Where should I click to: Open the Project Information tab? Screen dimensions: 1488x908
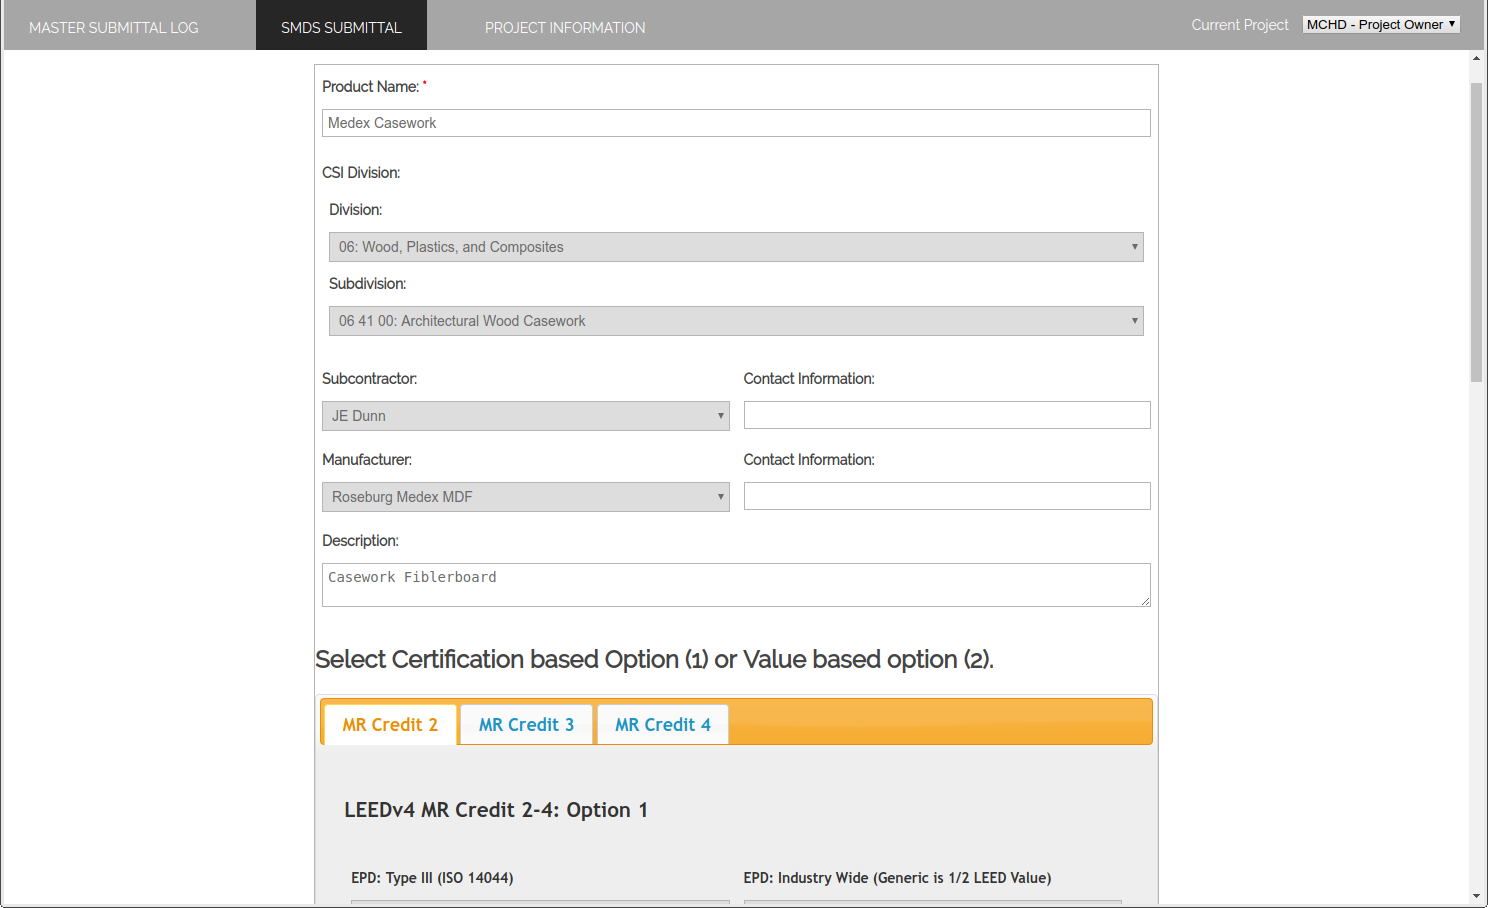565,27
